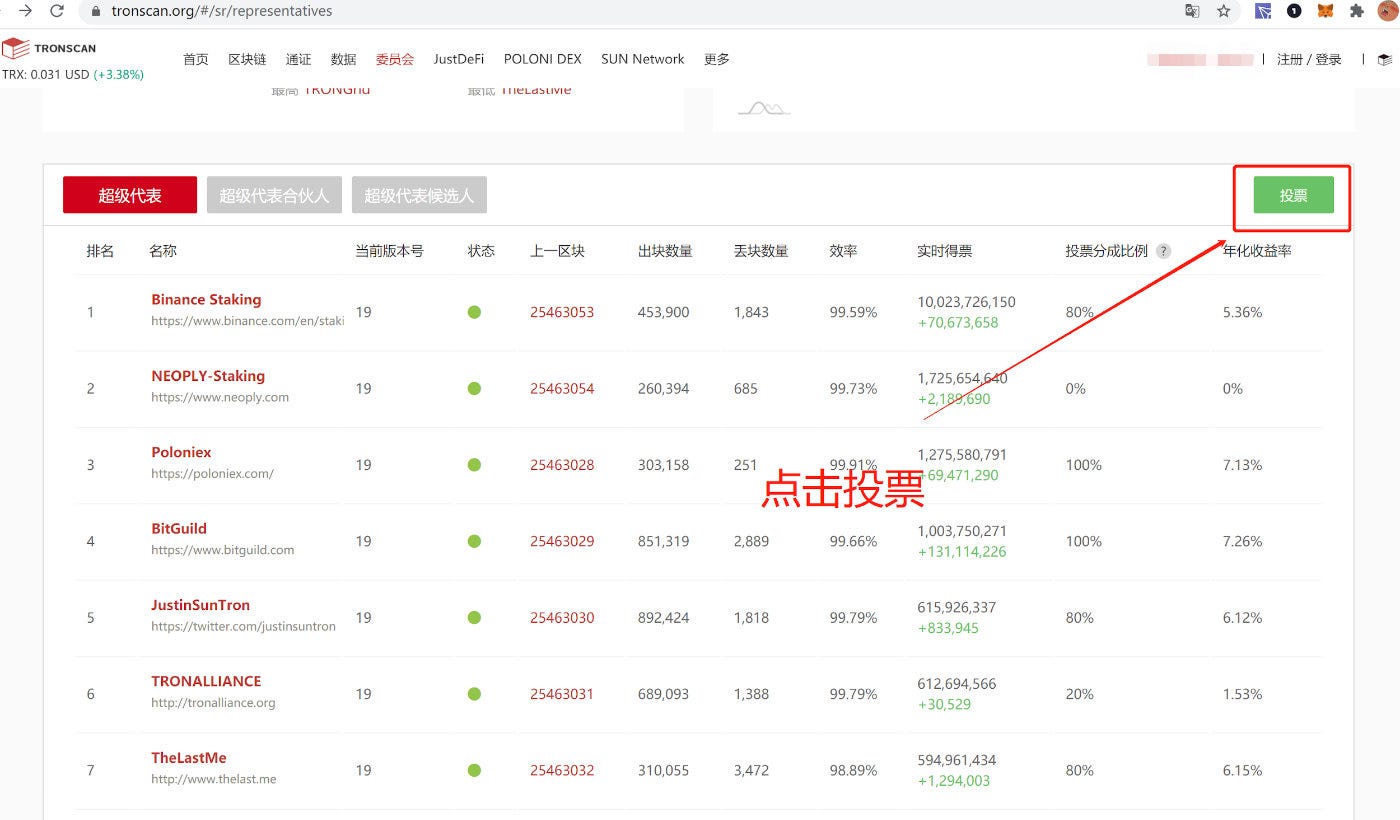Open the 委员会 menu

[395, 59]
